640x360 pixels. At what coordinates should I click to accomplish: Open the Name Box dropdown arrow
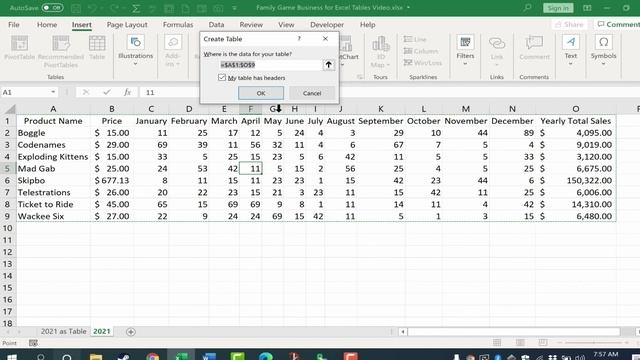coord(53,92)
